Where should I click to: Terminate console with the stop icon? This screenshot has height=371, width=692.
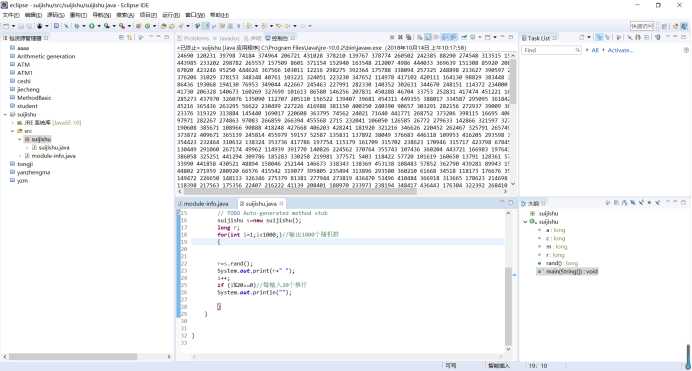click(x=392, y=37)
